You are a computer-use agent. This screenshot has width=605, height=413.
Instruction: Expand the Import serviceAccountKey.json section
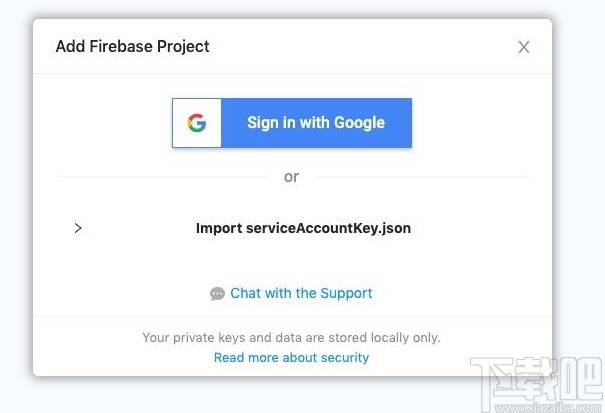click(78, 228)
